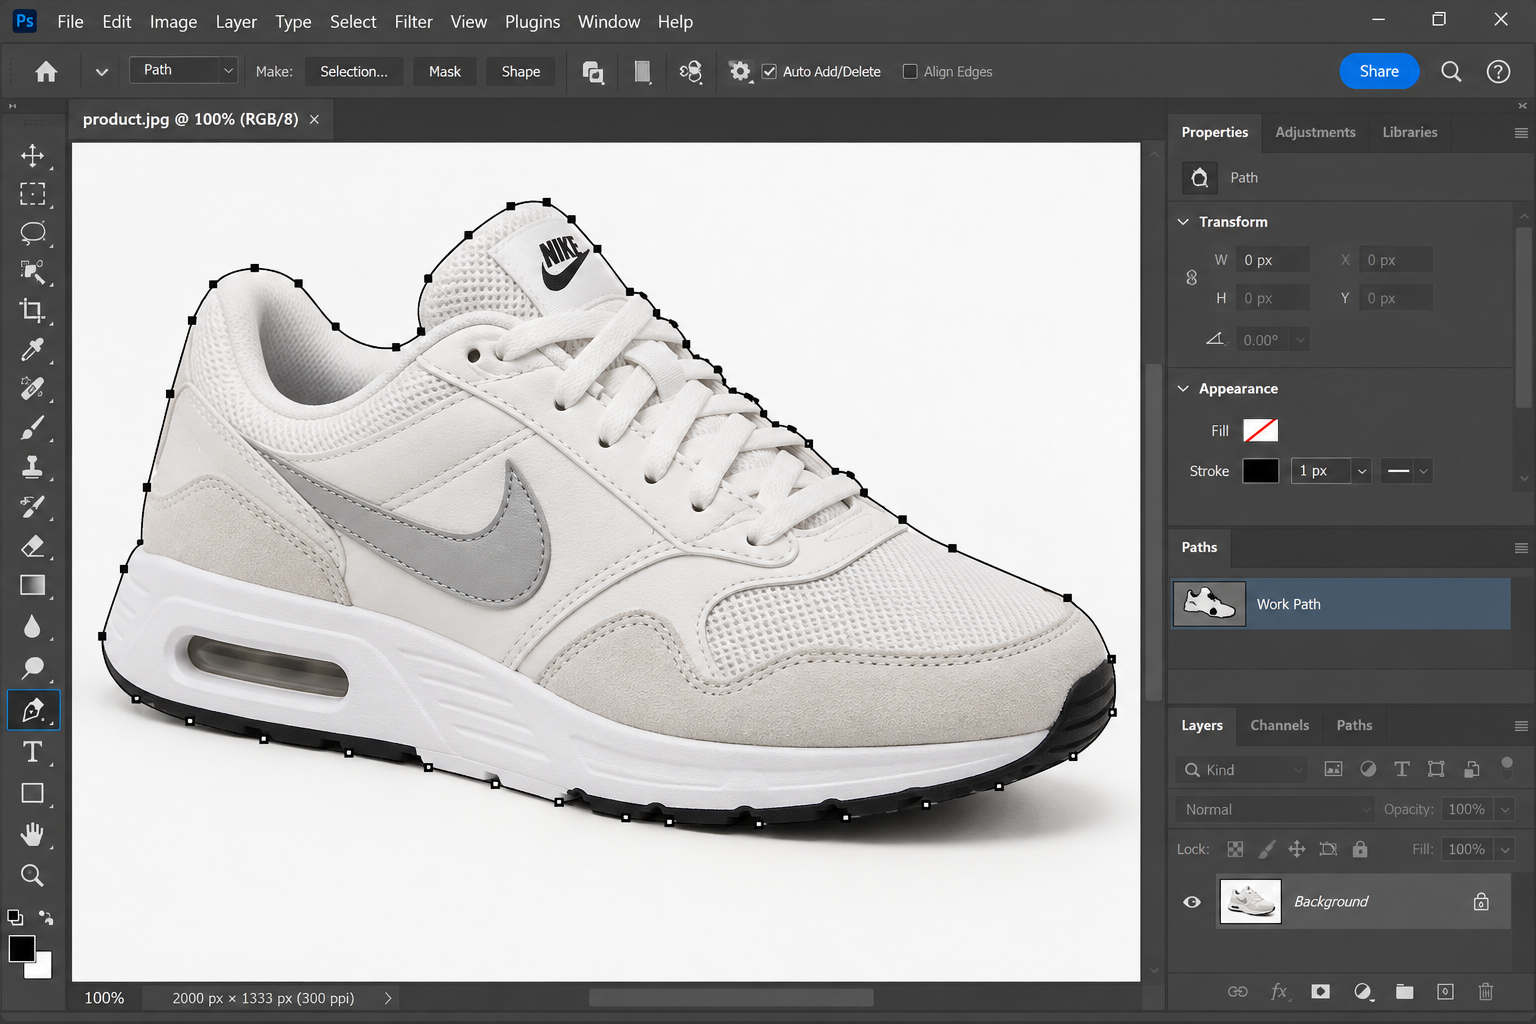This screenshot has width=1536, height=1024.
Task: Toggle lock image pixels
Action: [1266, 849]
